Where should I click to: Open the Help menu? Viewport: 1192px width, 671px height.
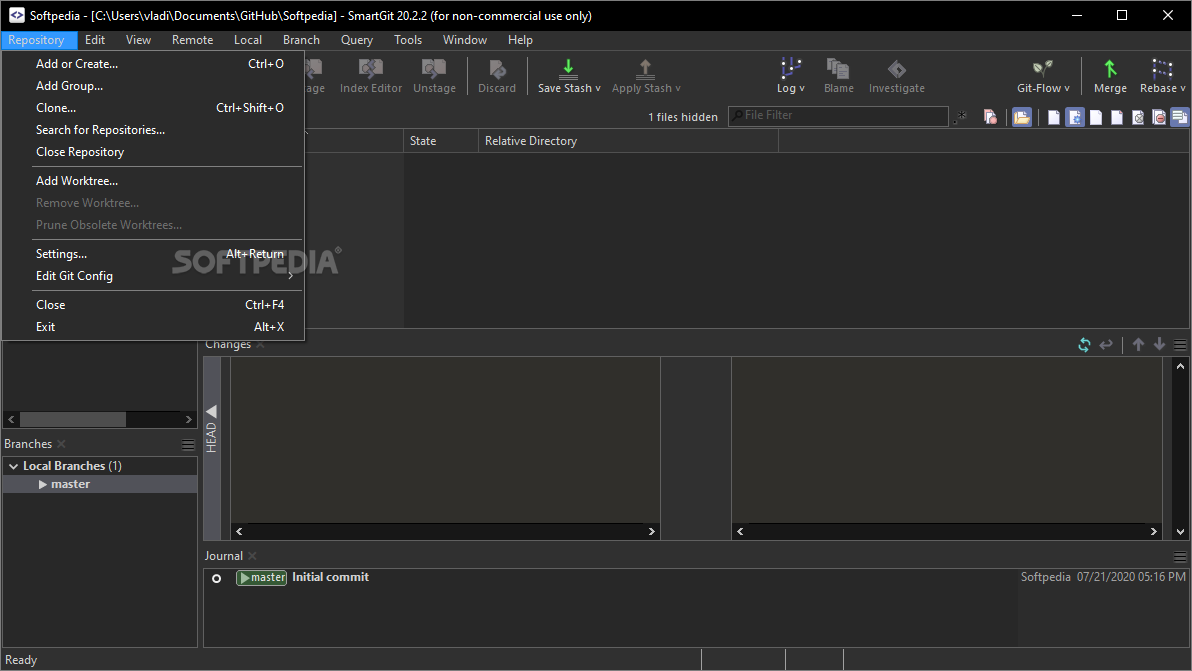[520, 40]
